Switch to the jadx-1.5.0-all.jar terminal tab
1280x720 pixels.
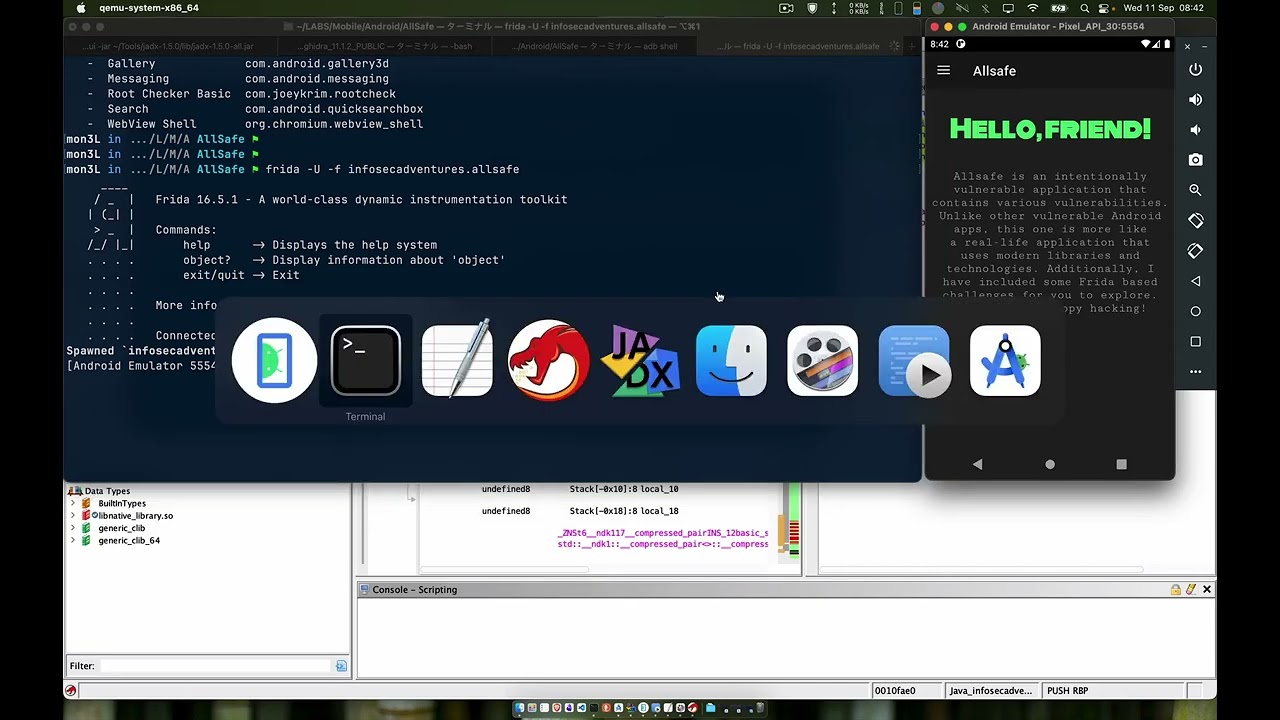pyautogui.click(x=169, y=46)
